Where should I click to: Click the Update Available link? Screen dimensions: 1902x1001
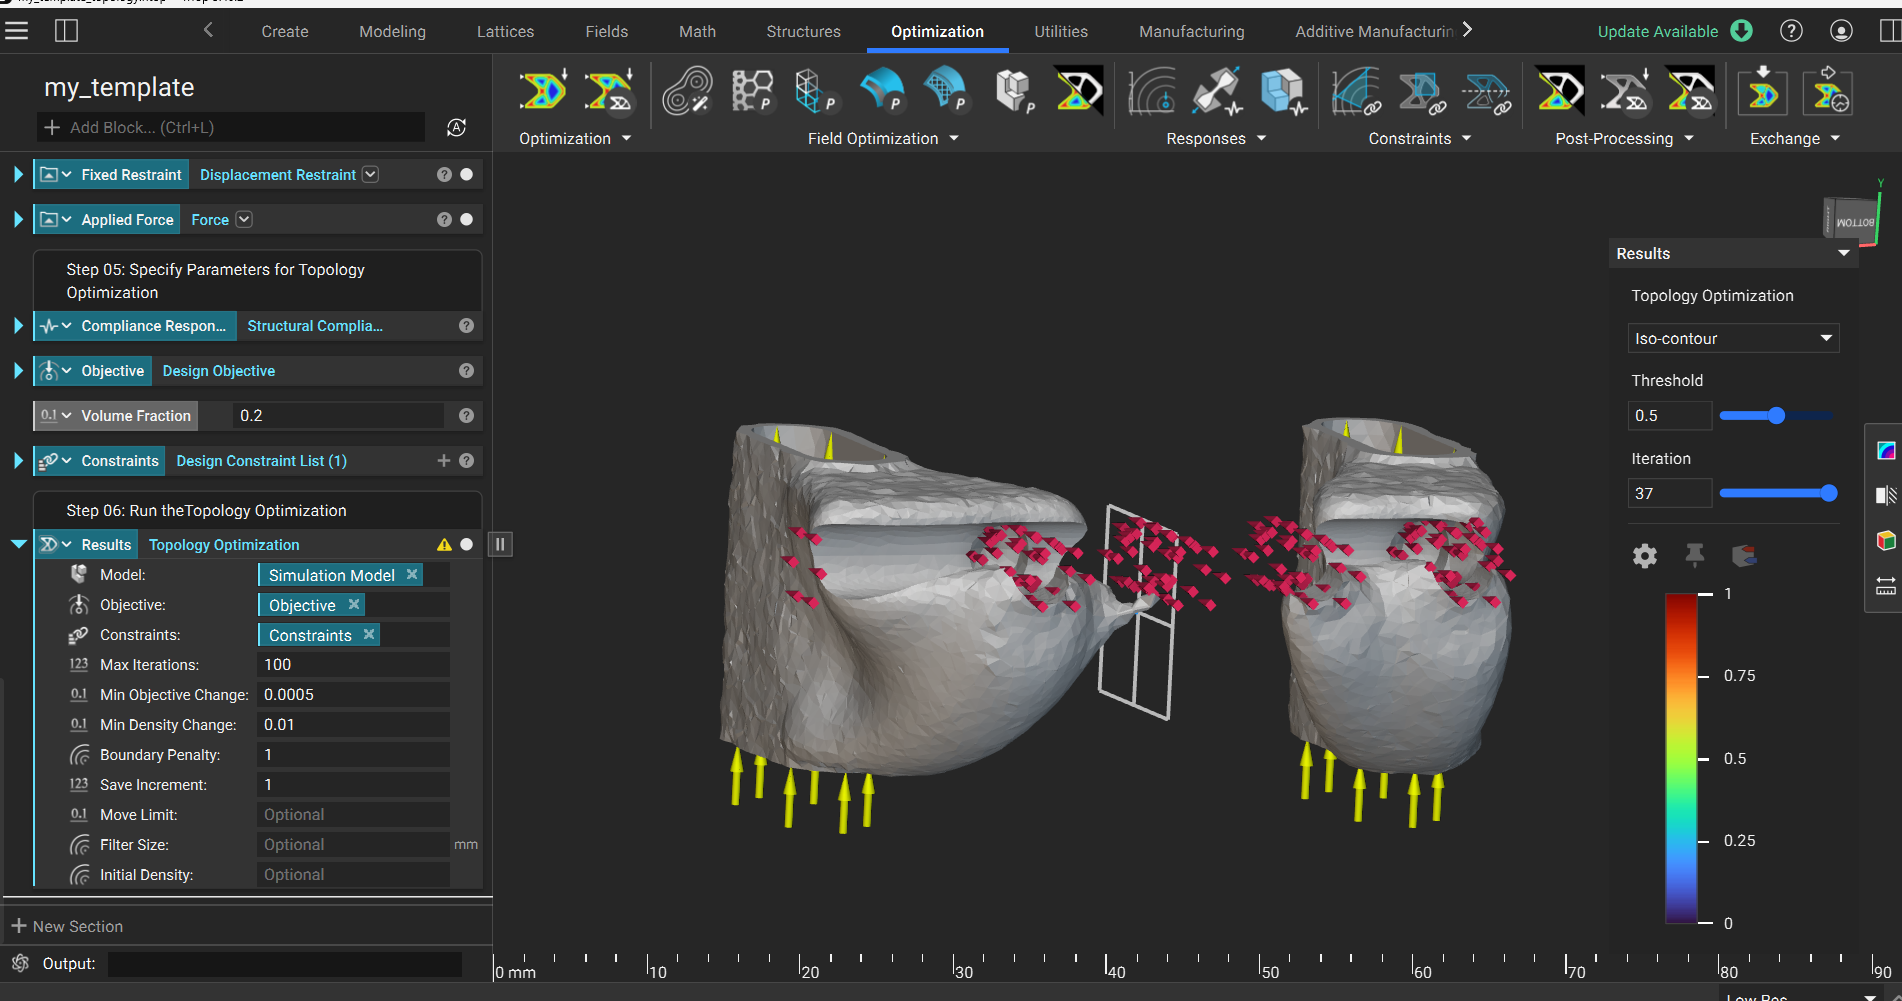(1657, 31)
